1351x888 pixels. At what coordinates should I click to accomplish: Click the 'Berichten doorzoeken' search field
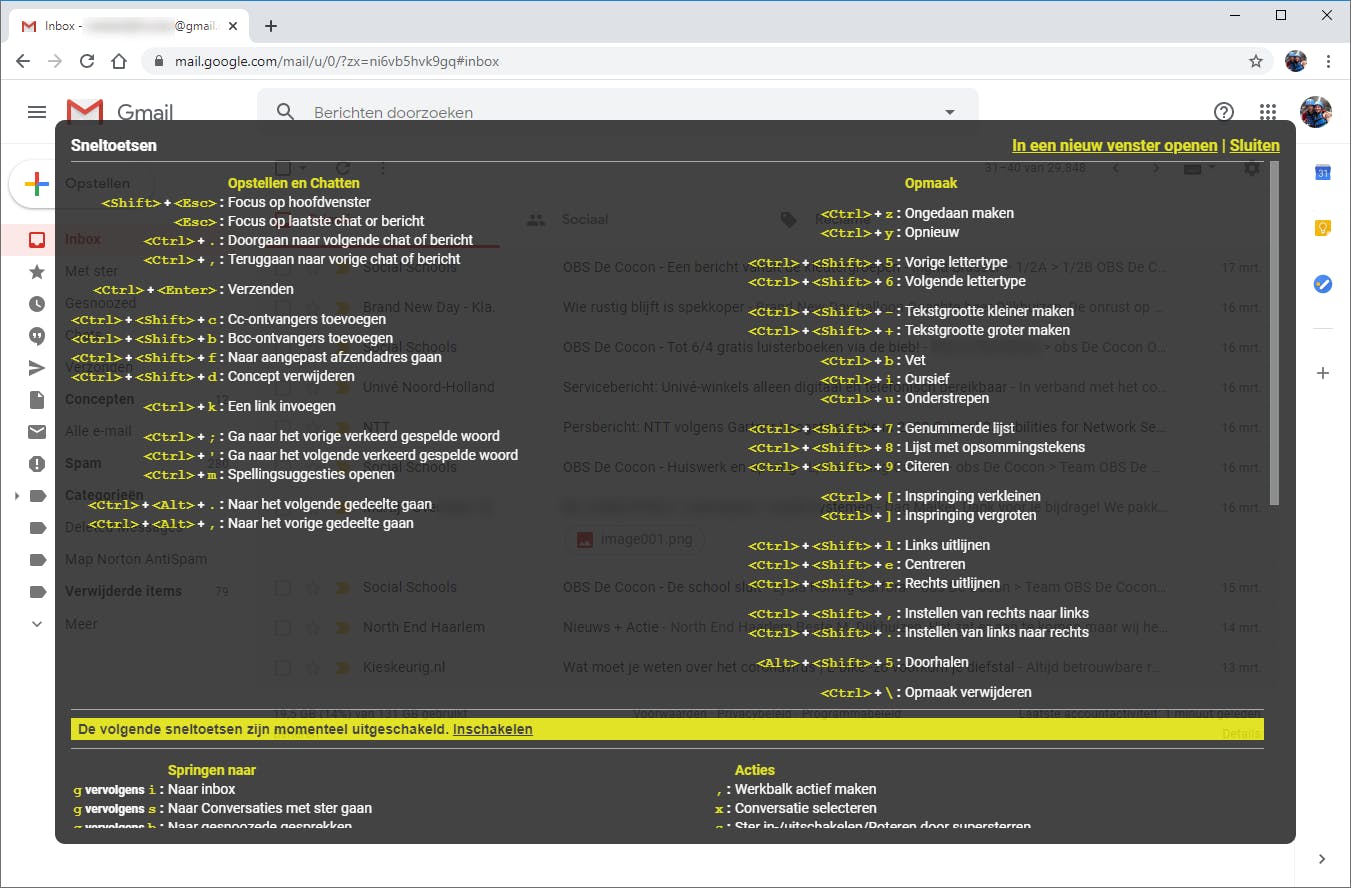(618, 113)
